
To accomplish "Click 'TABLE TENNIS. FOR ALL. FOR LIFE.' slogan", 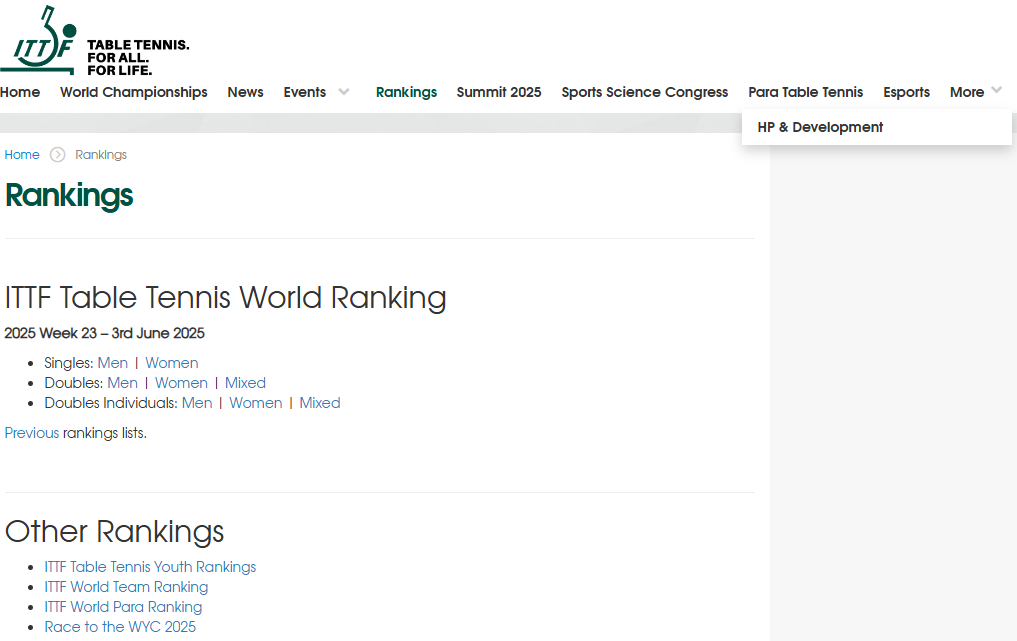I will pos(138,57).
